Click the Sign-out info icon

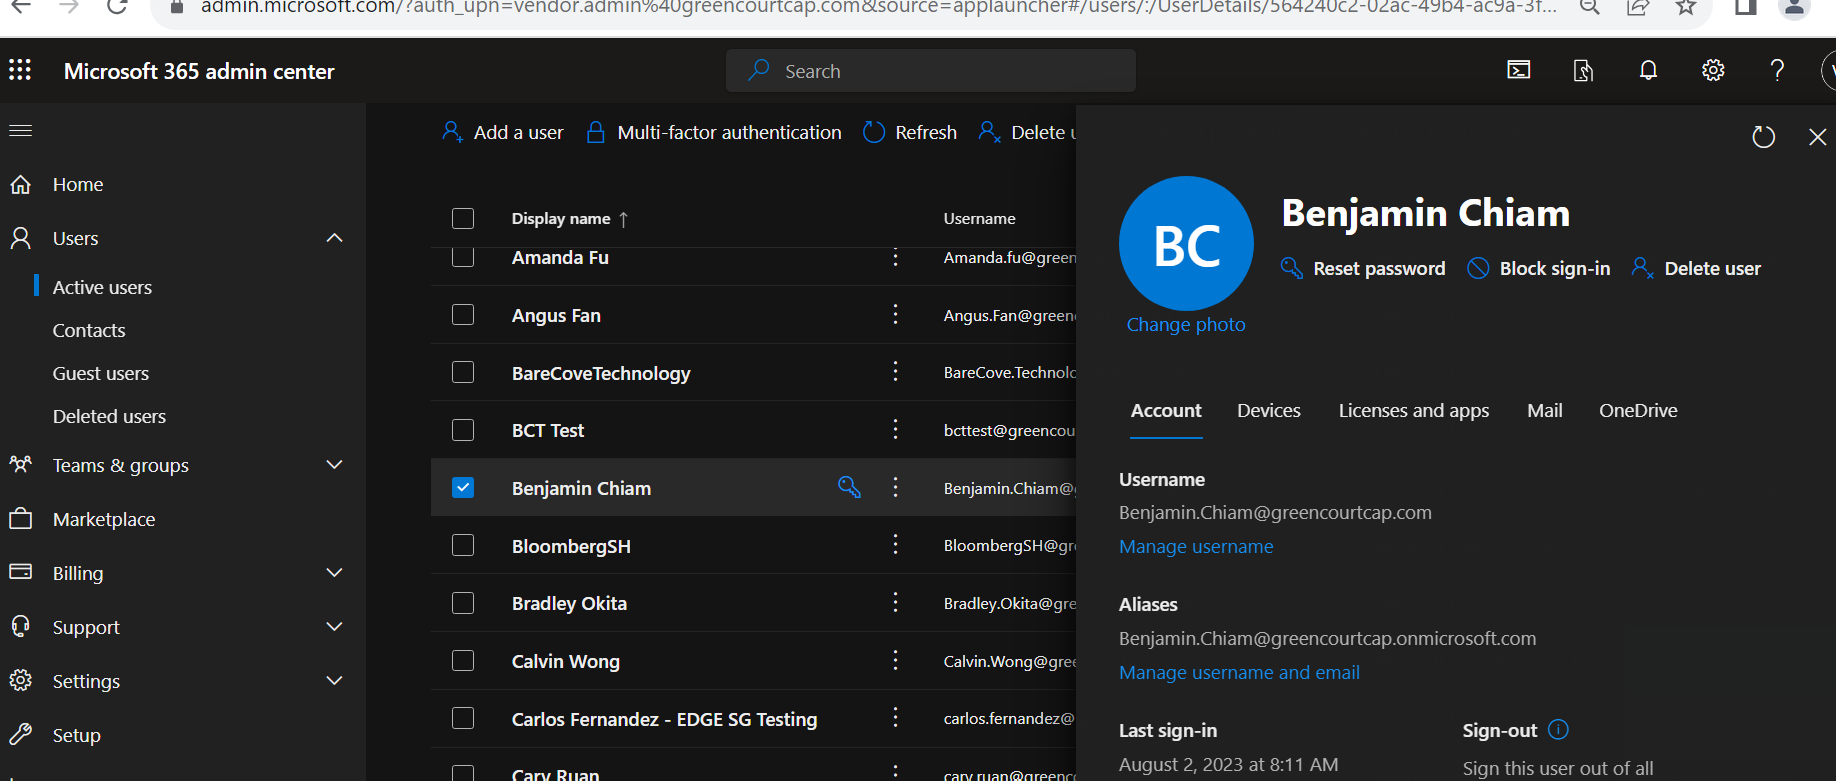[x=1558, y=730]
